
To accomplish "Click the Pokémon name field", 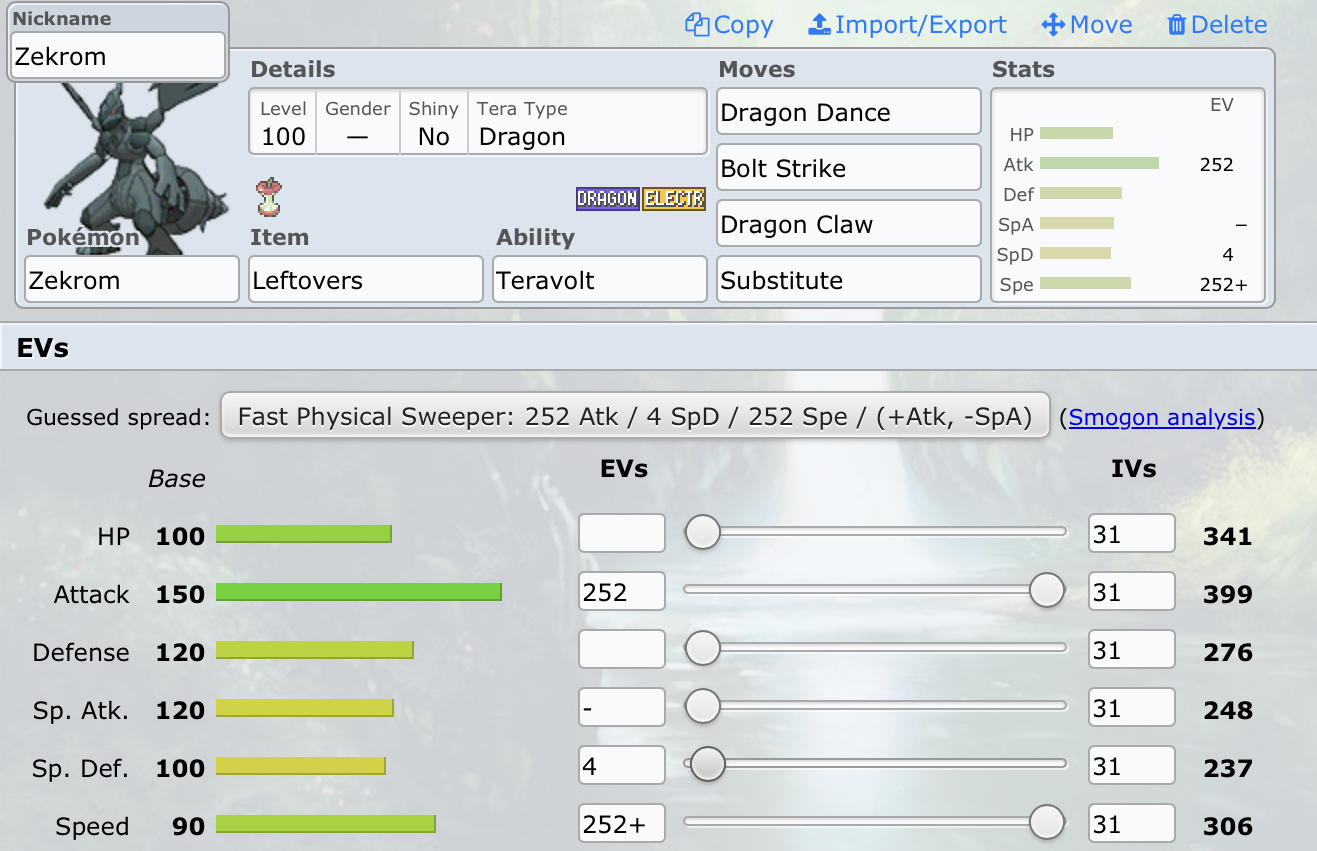I will 132,279.
